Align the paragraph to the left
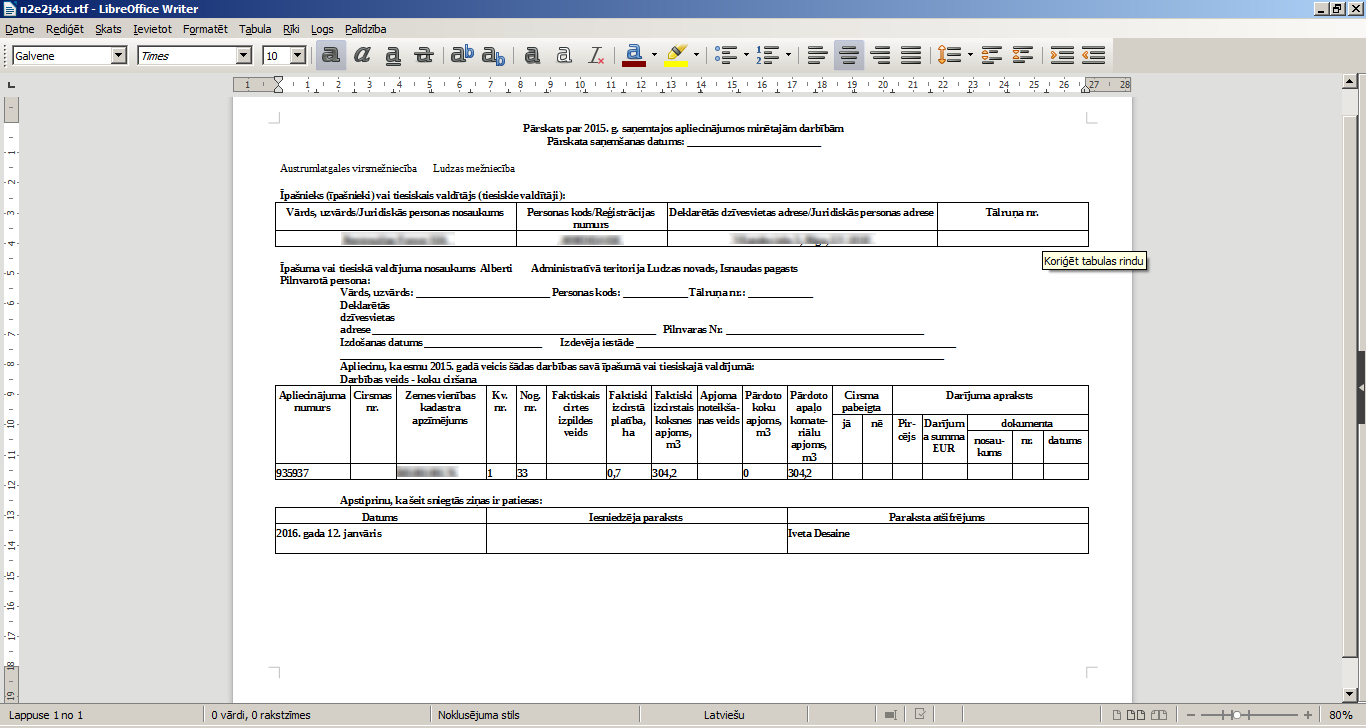The width and height of the screenshot is (1366, 728). 819,55
